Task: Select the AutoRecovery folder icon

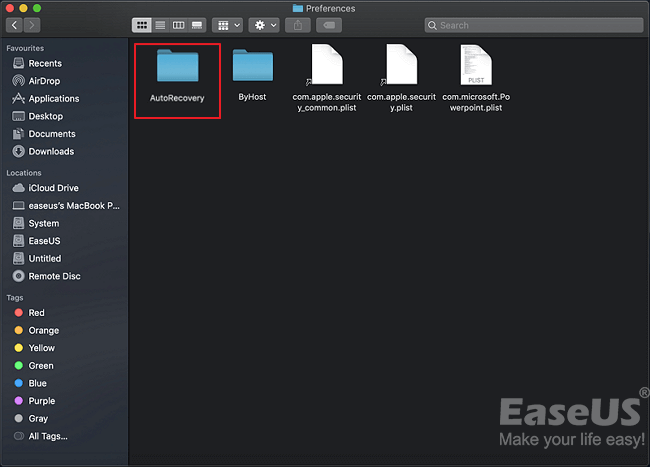Action: click(177, 65)
